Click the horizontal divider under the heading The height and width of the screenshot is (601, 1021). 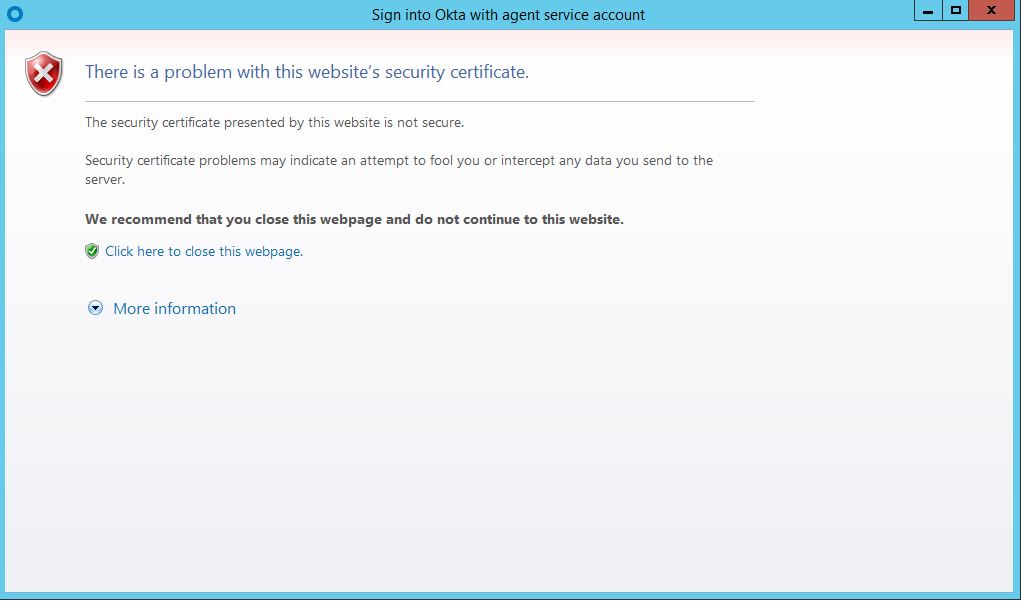point(420,101)
